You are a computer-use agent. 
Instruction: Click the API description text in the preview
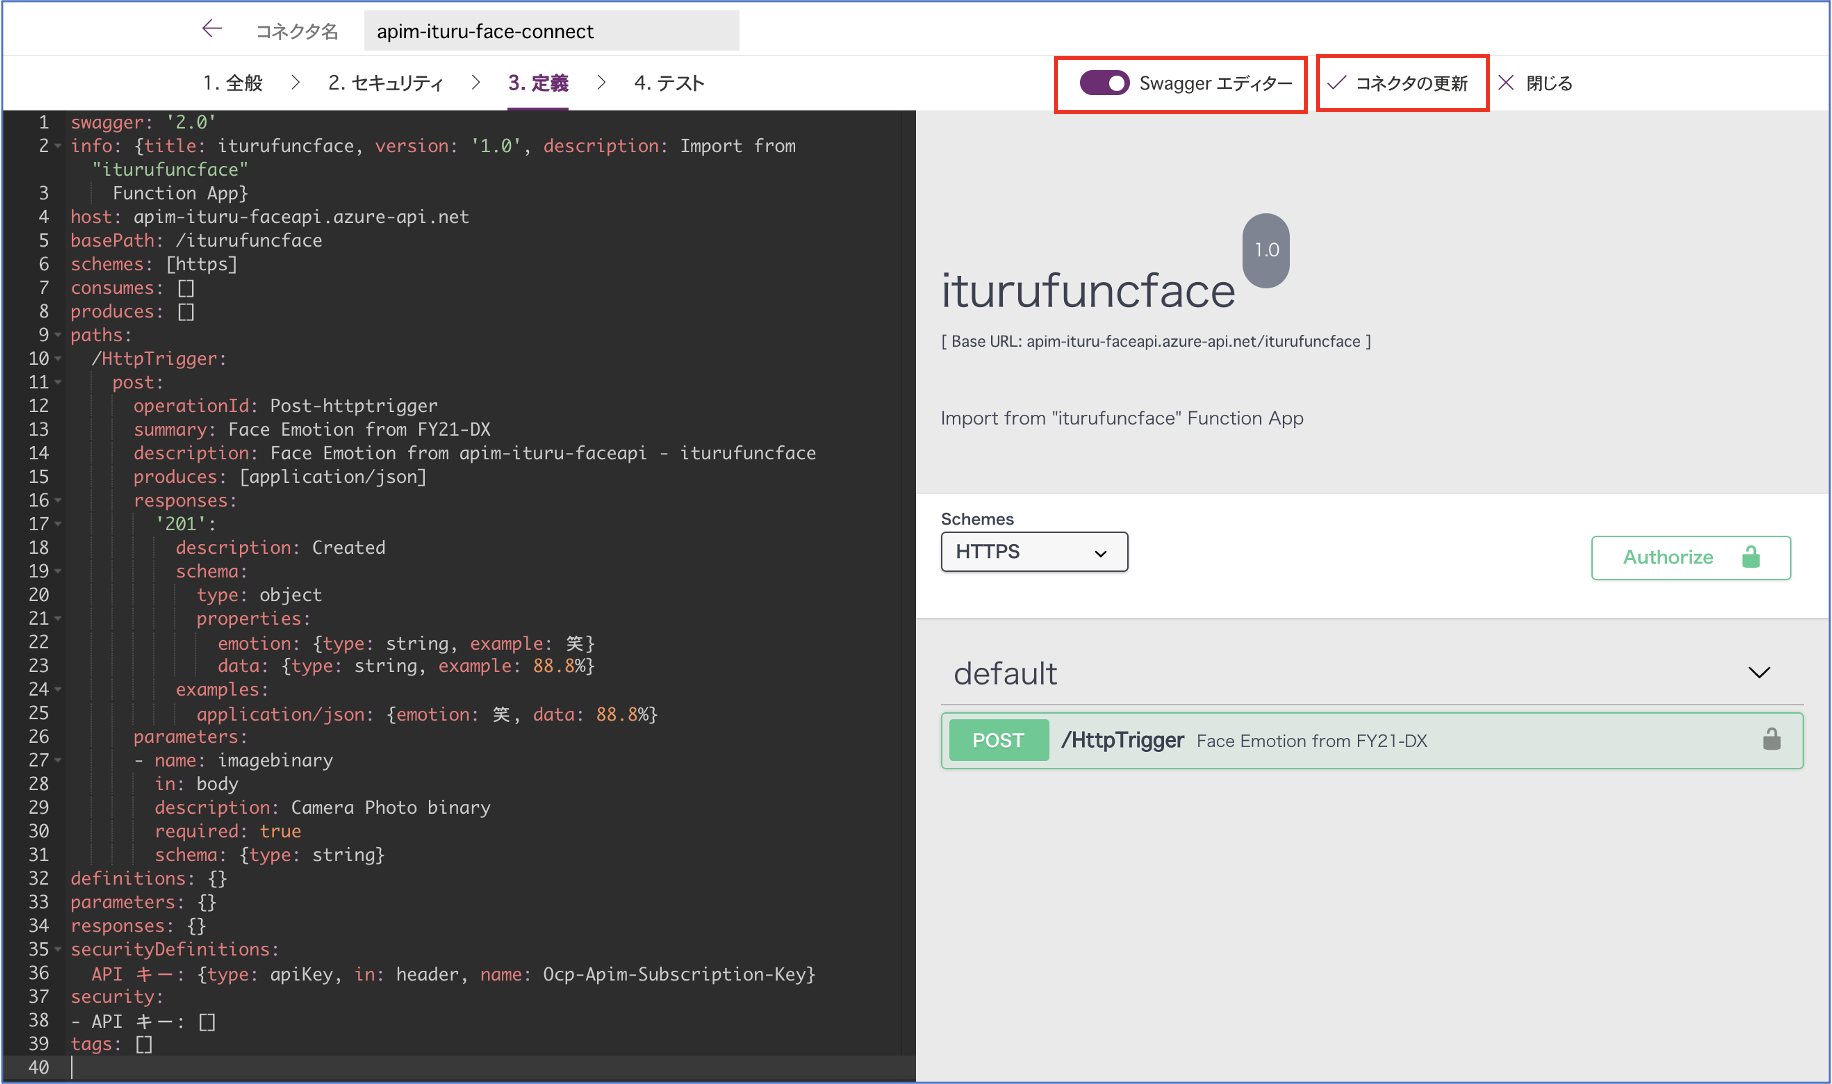[x=1122, y=418]
